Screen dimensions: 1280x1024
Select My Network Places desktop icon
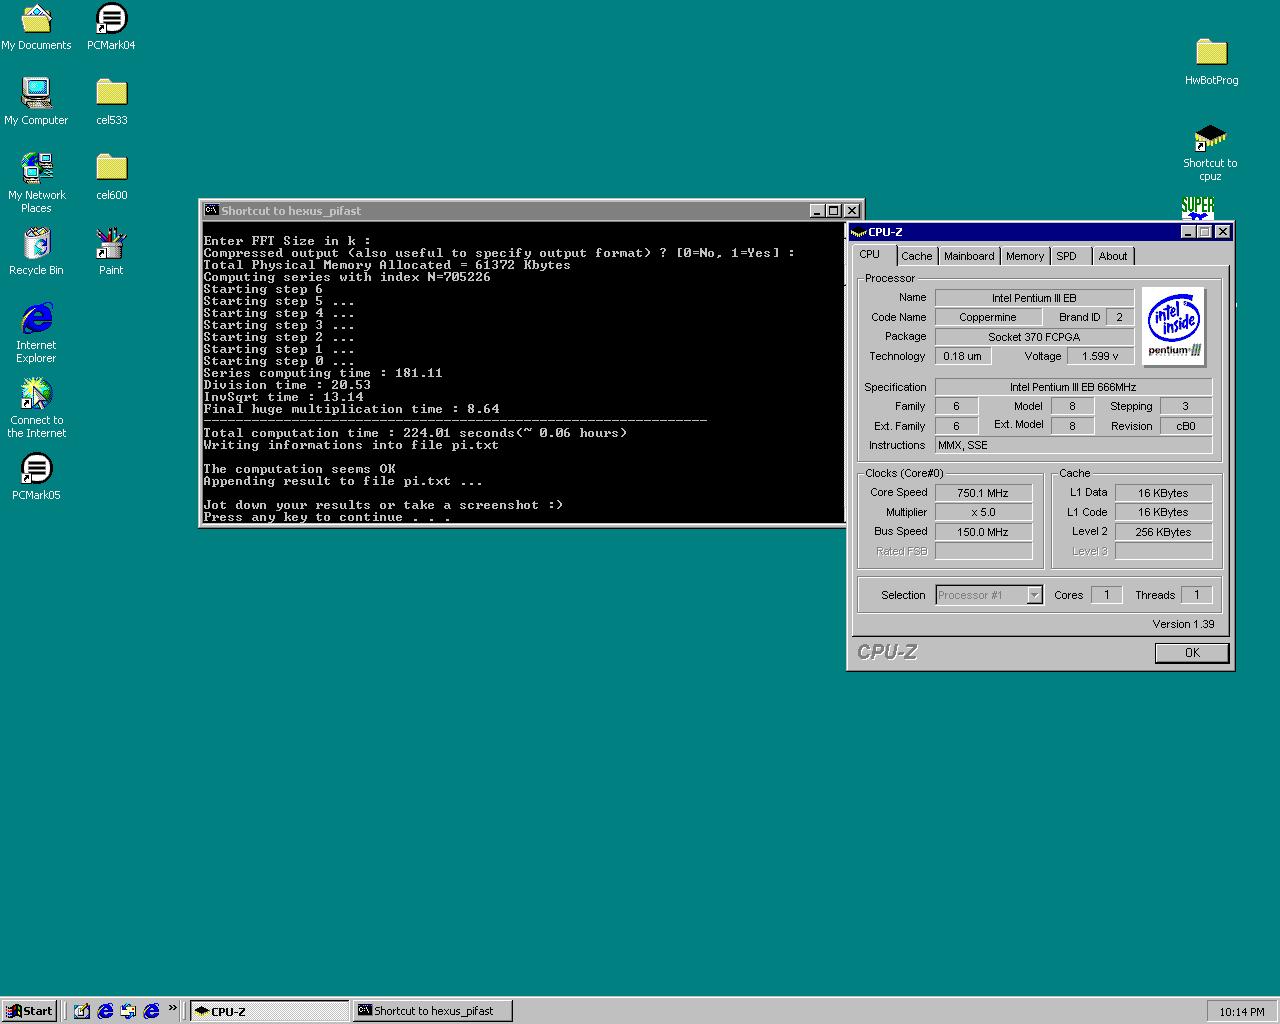click(36, 182)
